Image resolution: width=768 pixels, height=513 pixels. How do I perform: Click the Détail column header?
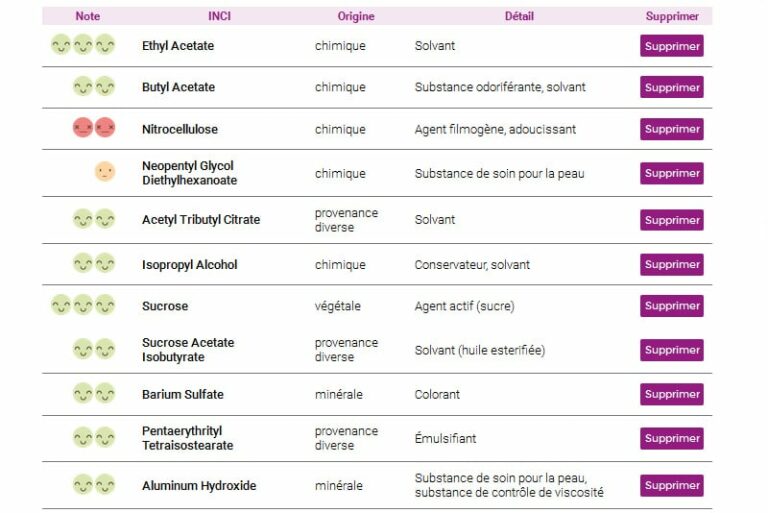pos(519,16)
